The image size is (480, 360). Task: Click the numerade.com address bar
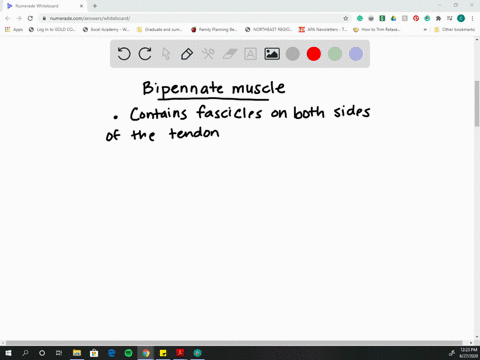[195, 18]
